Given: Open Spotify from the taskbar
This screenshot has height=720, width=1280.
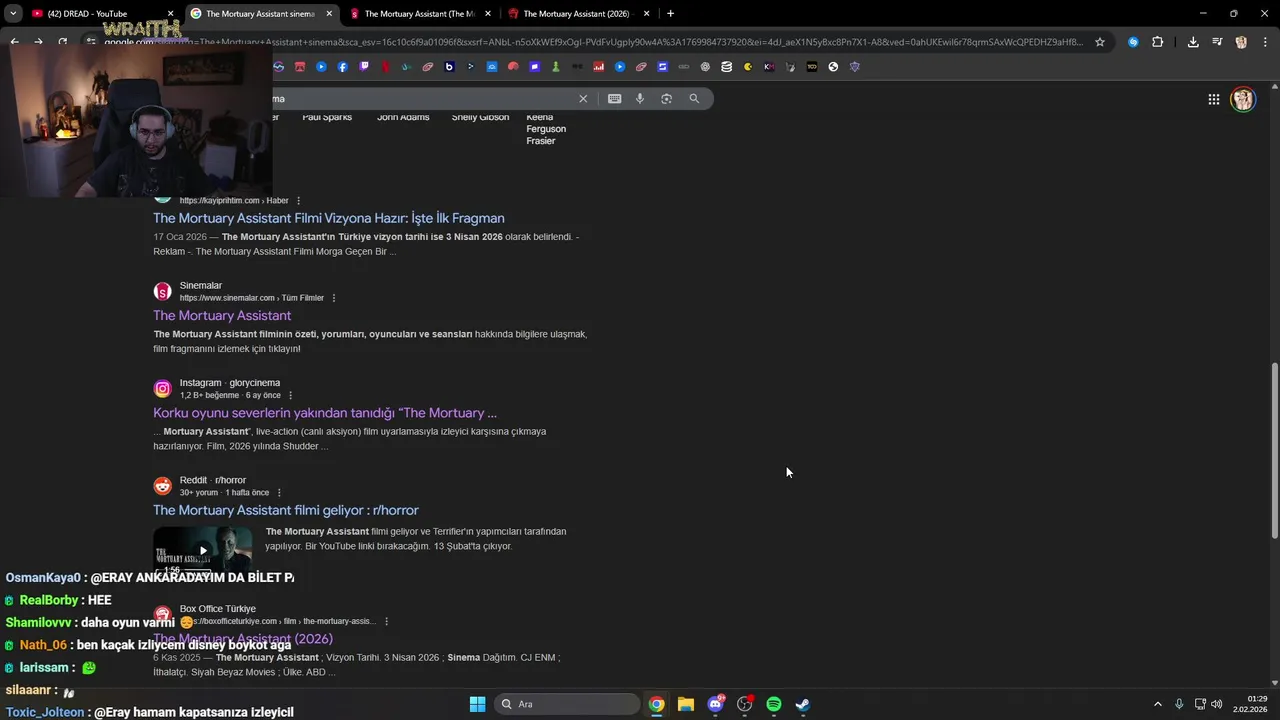Looking at the screenshot, I should coord(773,704).
